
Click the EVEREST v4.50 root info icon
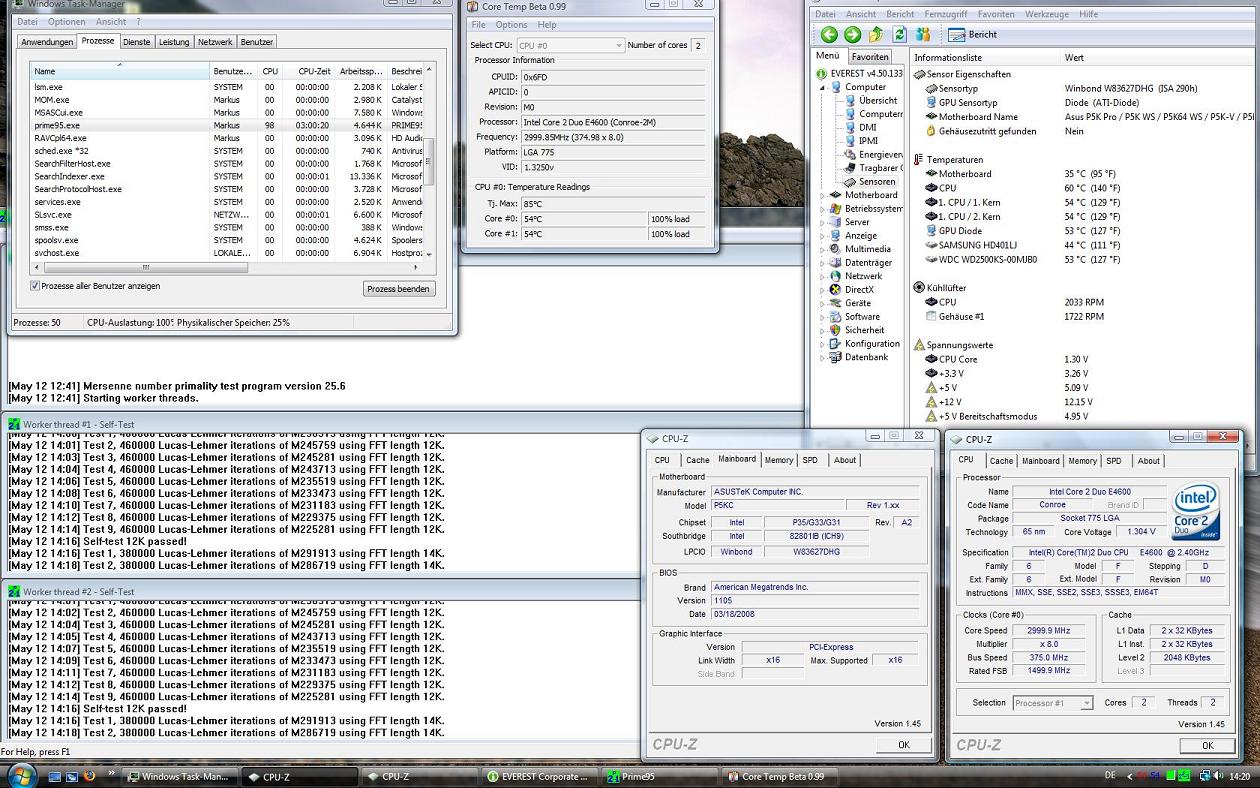[x=822, y=74]
